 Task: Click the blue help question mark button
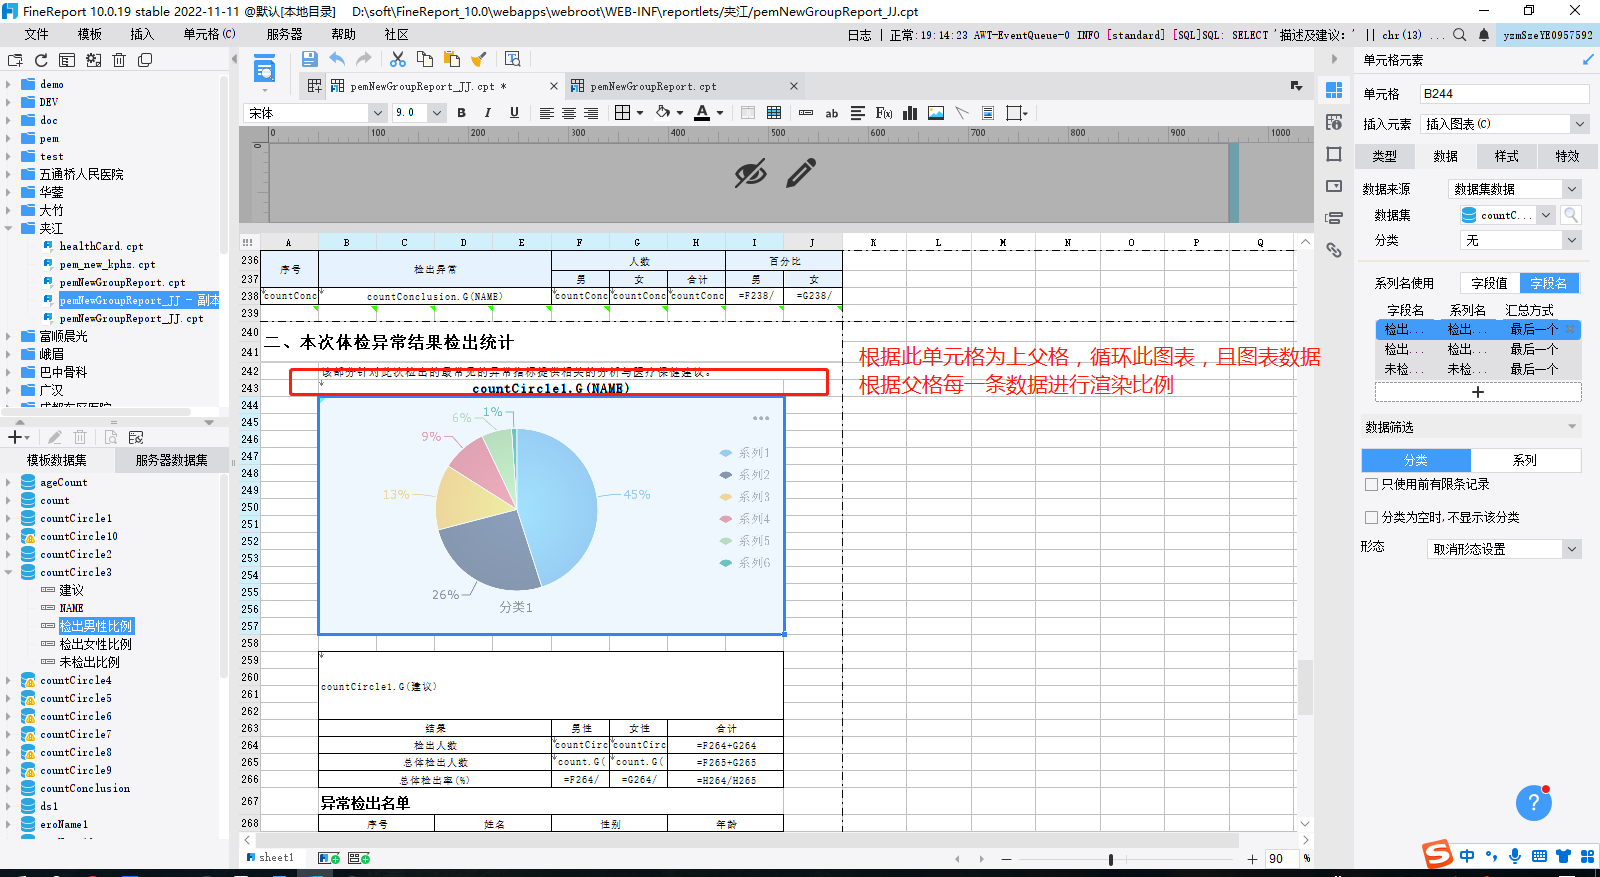coord(1534,803)
